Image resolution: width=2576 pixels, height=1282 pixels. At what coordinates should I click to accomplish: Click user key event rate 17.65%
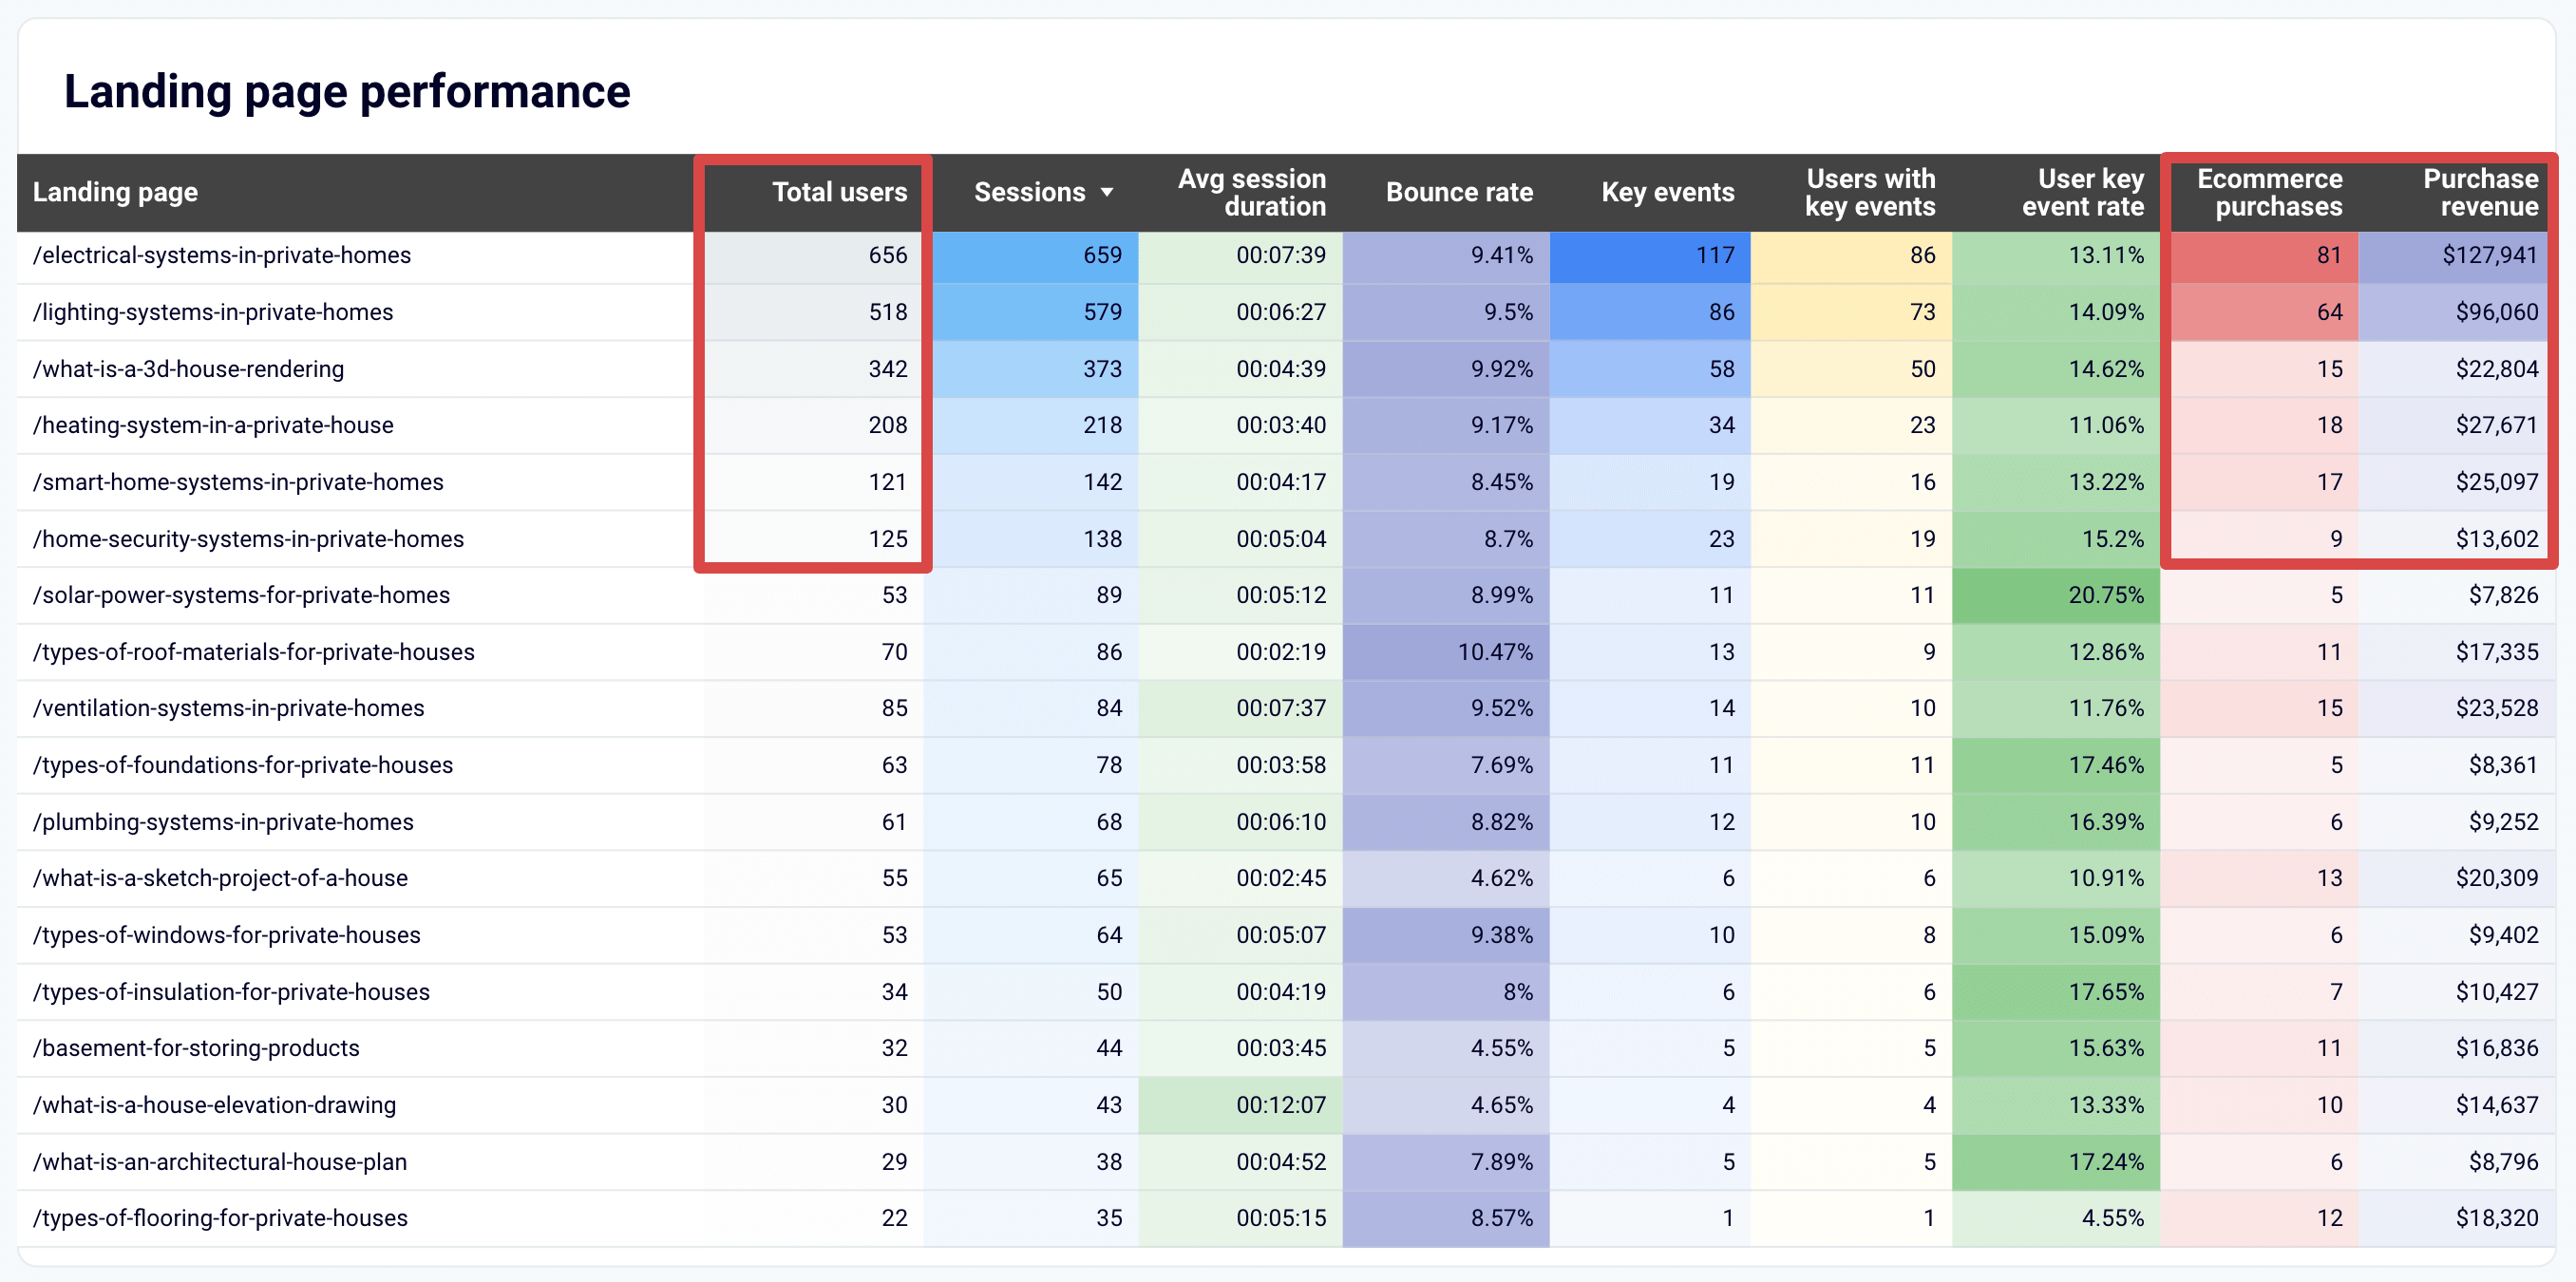click(x=2106, y=992)
